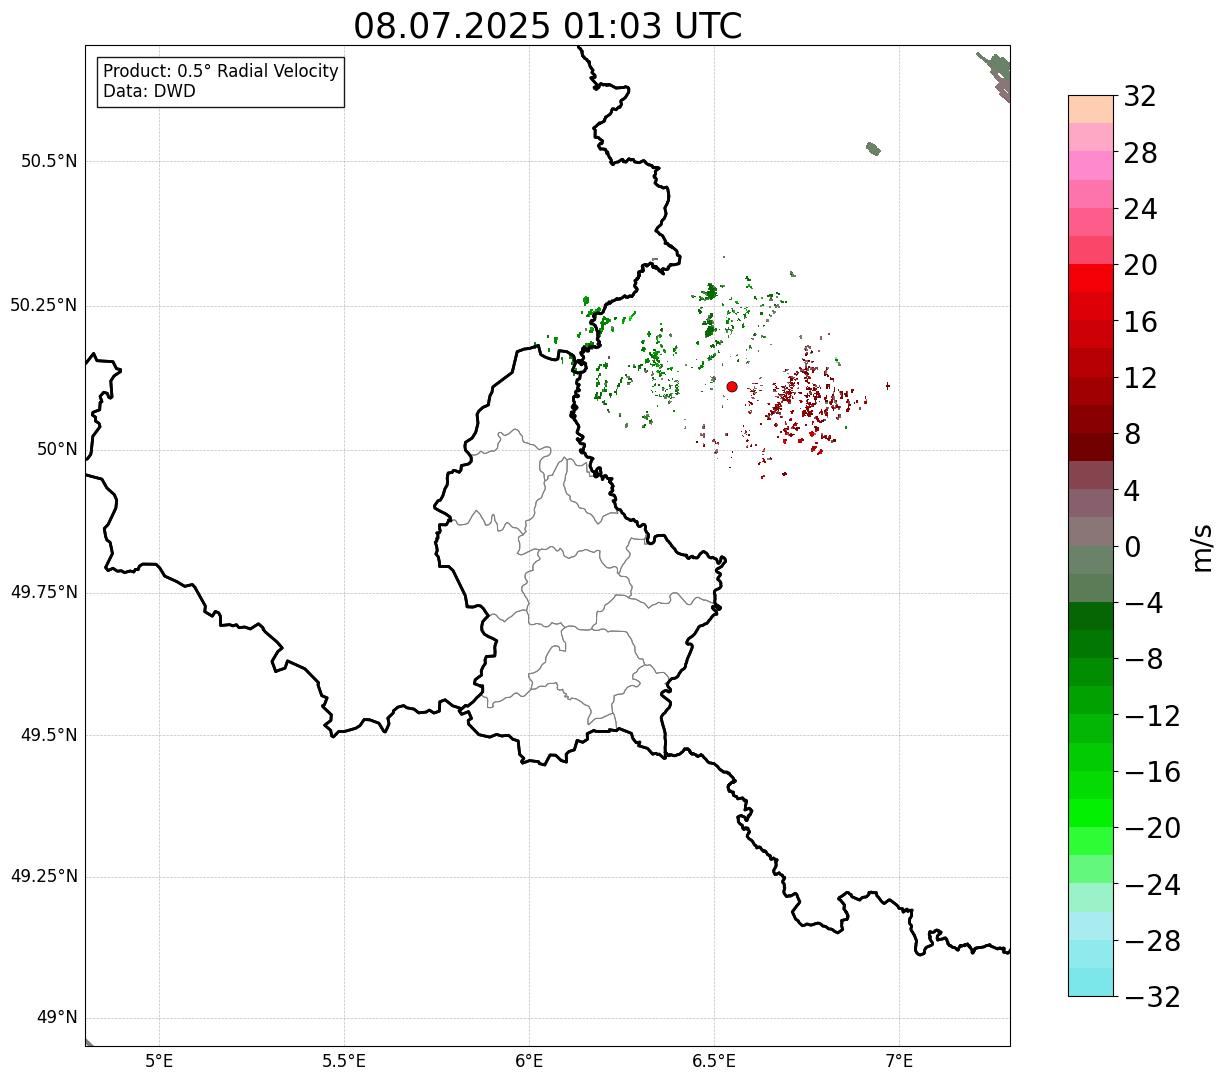Click the Product: 0.5° Radial Velocity text
1225x1081 pixels.
(x=221, y=72)
